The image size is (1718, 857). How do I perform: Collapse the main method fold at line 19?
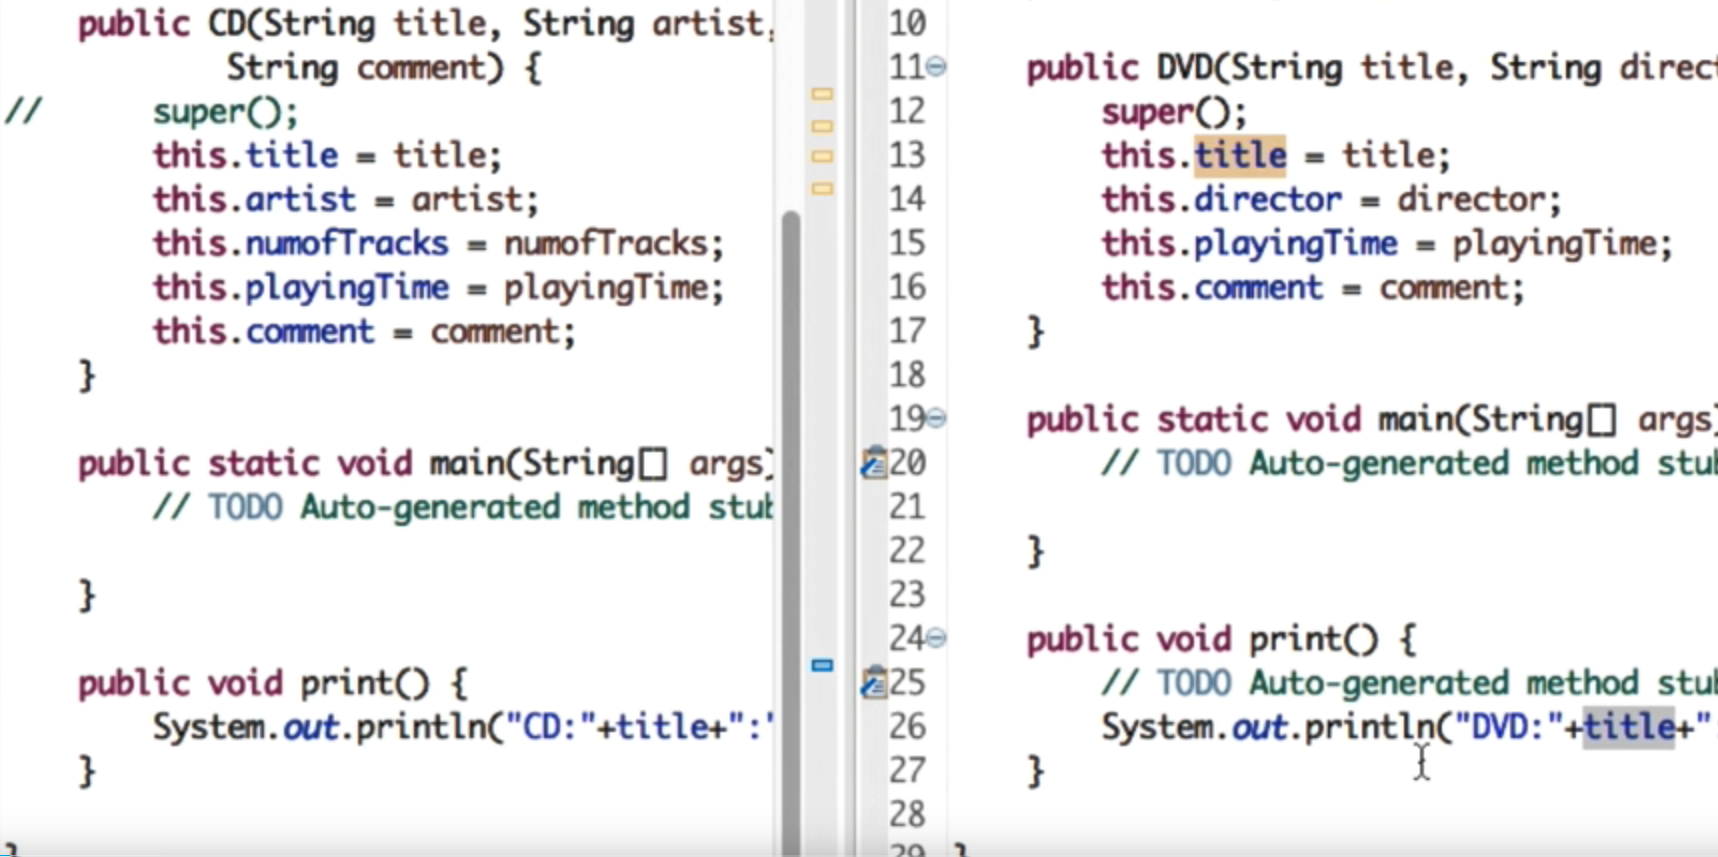tap(936, 418)
